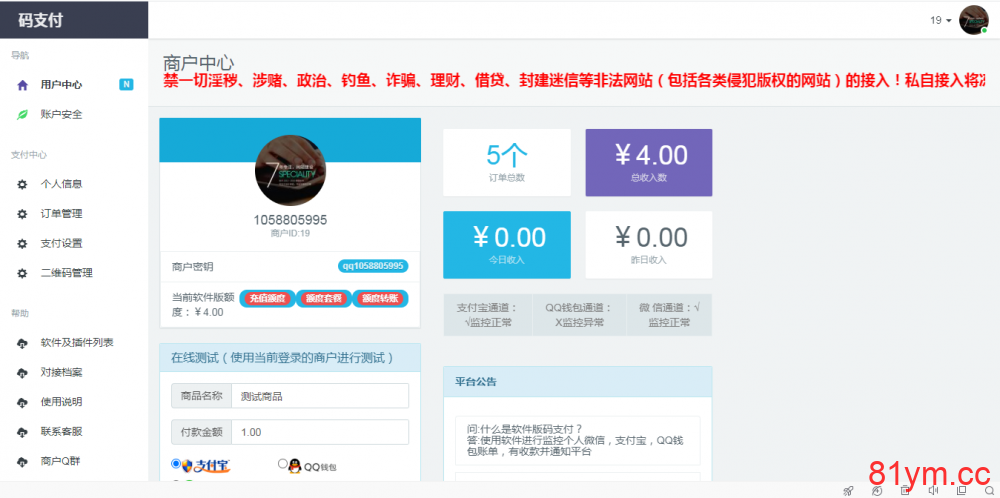
Task: Click the cloud icon beside 联系客服
Action: pos(22,432)
